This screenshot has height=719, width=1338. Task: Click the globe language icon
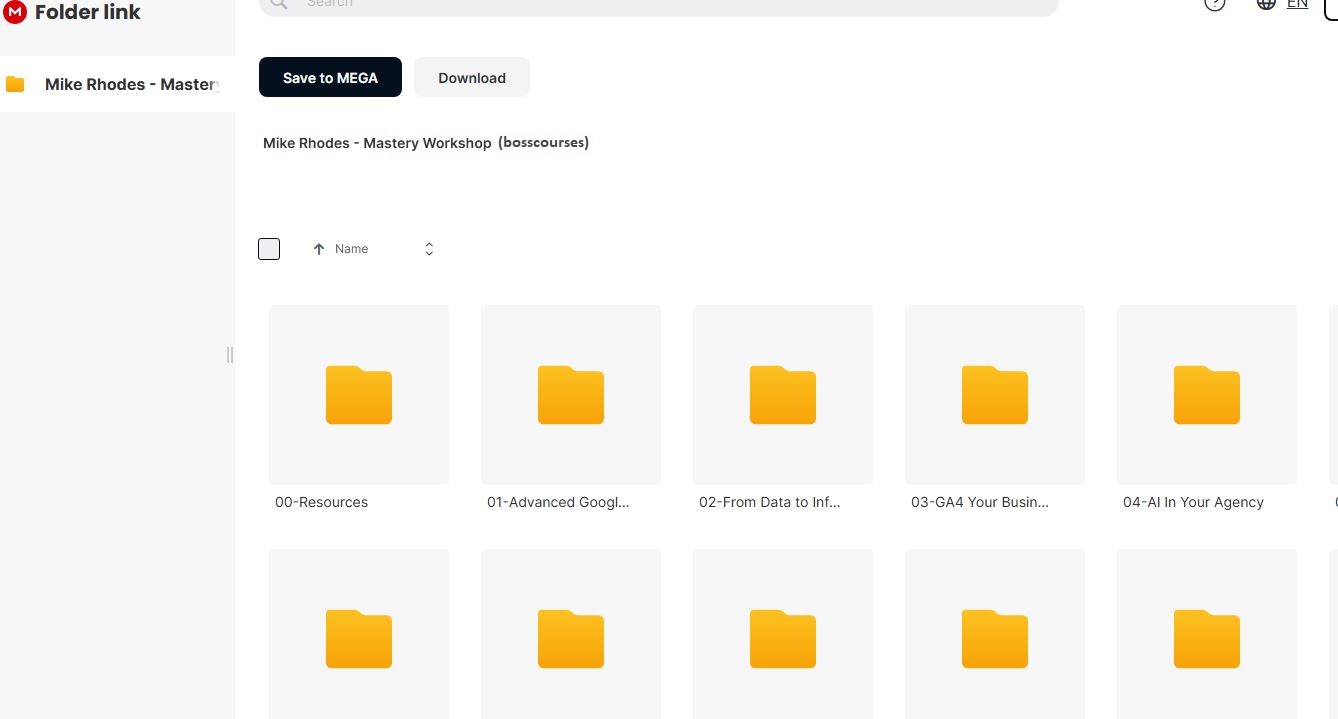(x=1266, y=3)
